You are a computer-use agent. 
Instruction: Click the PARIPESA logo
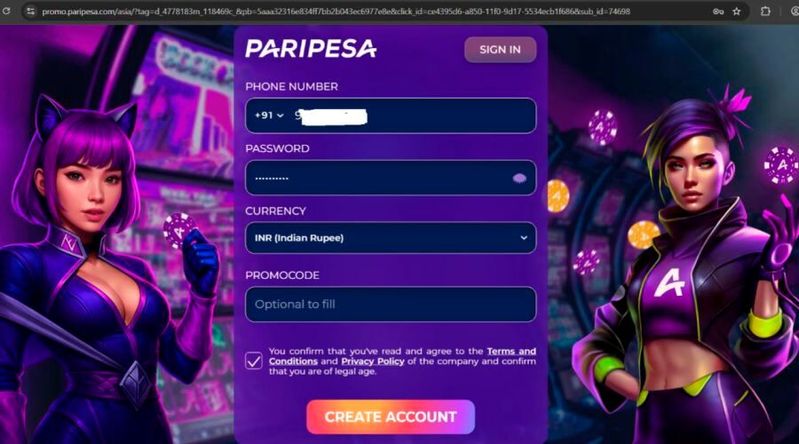pyautogui.click(x=311, y=49)
